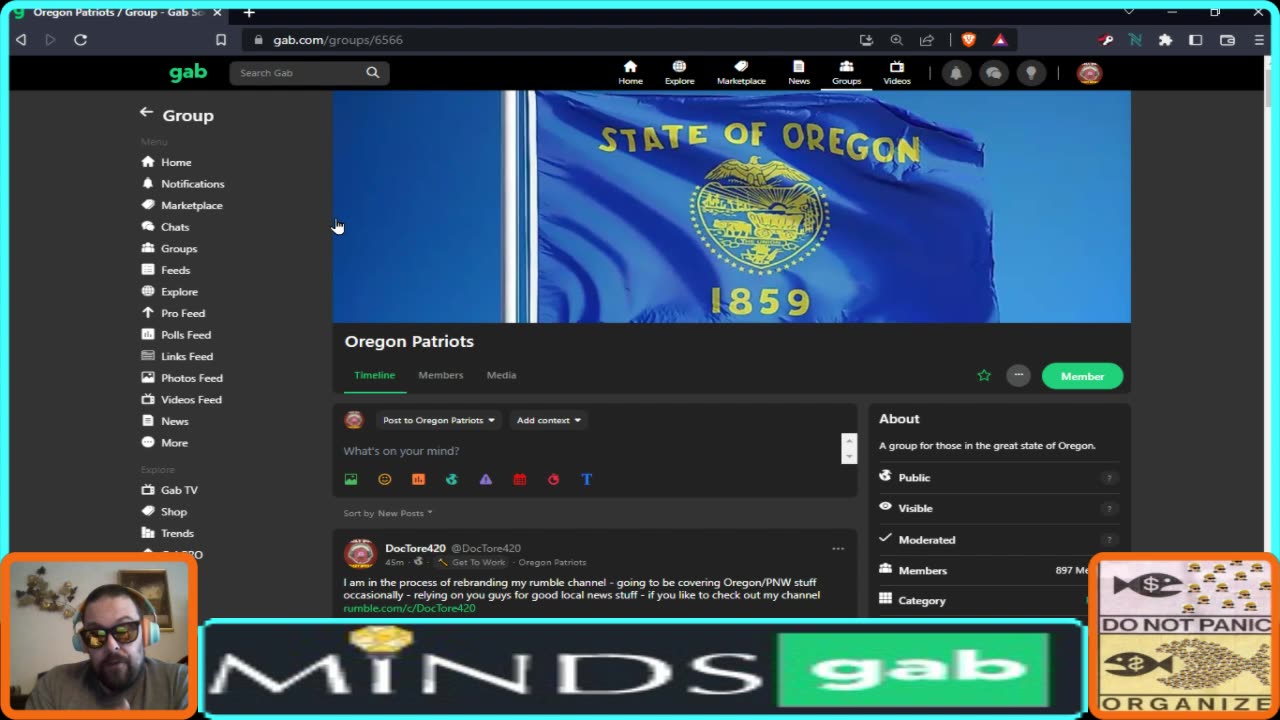Expand the Post to Oregon Patriots dropdown
The width and height of the screenshot is (1280, 720).
point(438,420)
